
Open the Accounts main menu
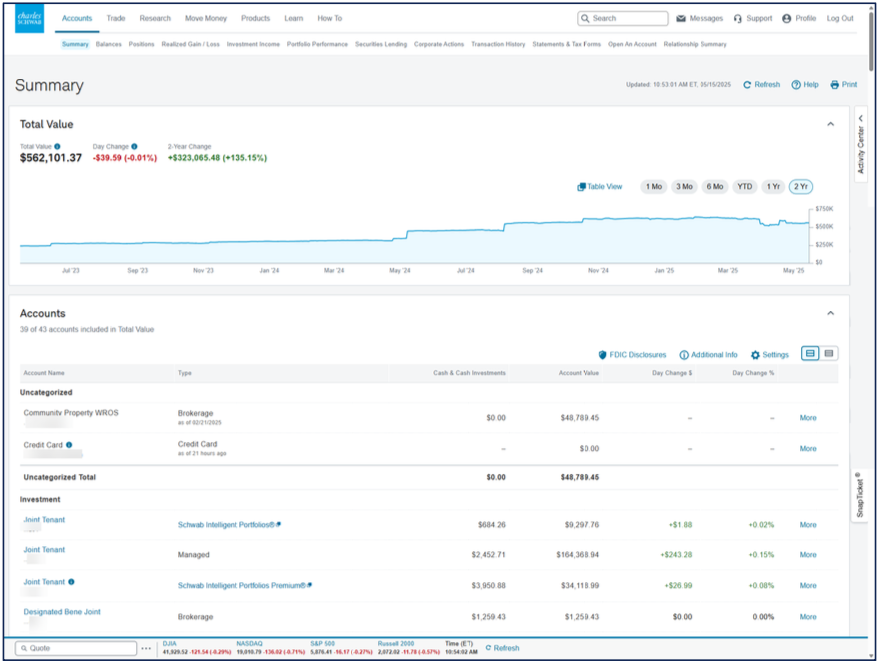(x=77, y=19)
